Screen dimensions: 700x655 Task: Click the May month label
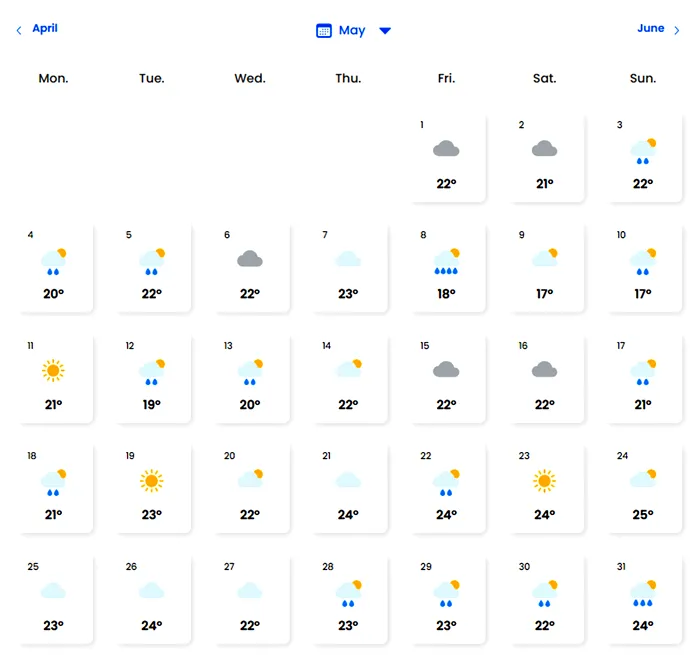click(352, 31)
